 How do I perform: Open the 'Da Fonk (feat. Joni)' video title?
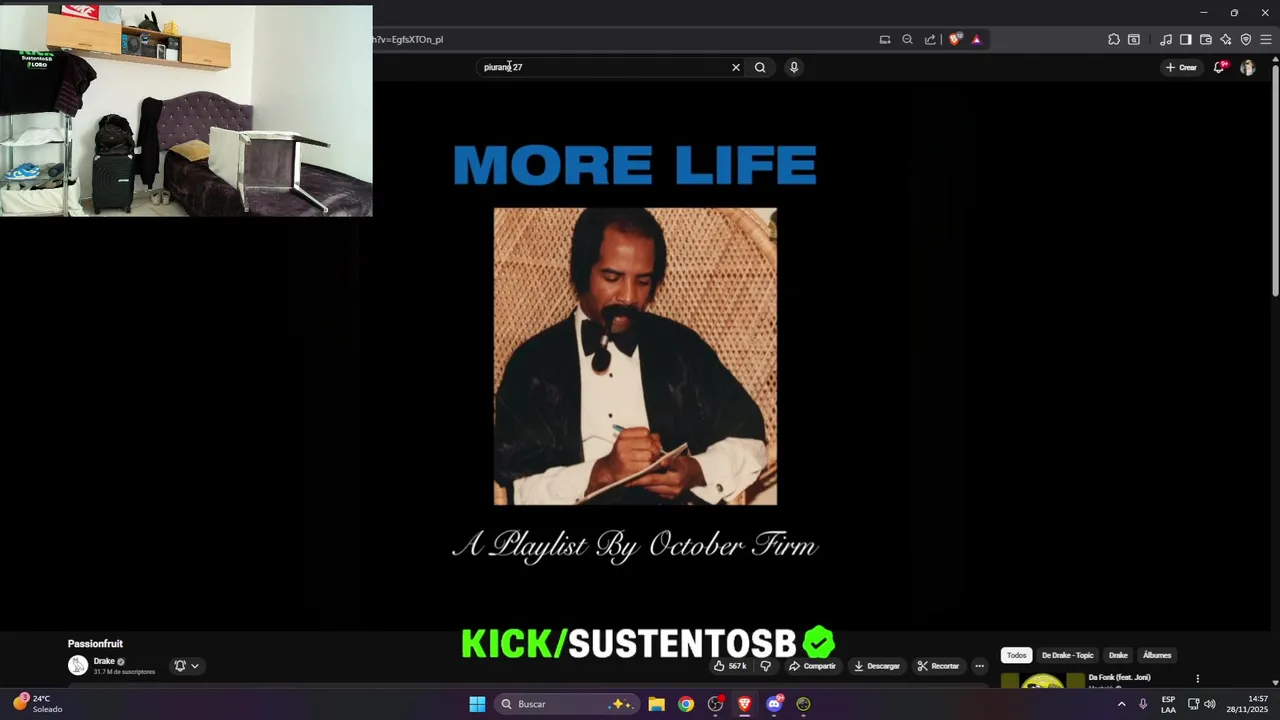click(1119, 677)
